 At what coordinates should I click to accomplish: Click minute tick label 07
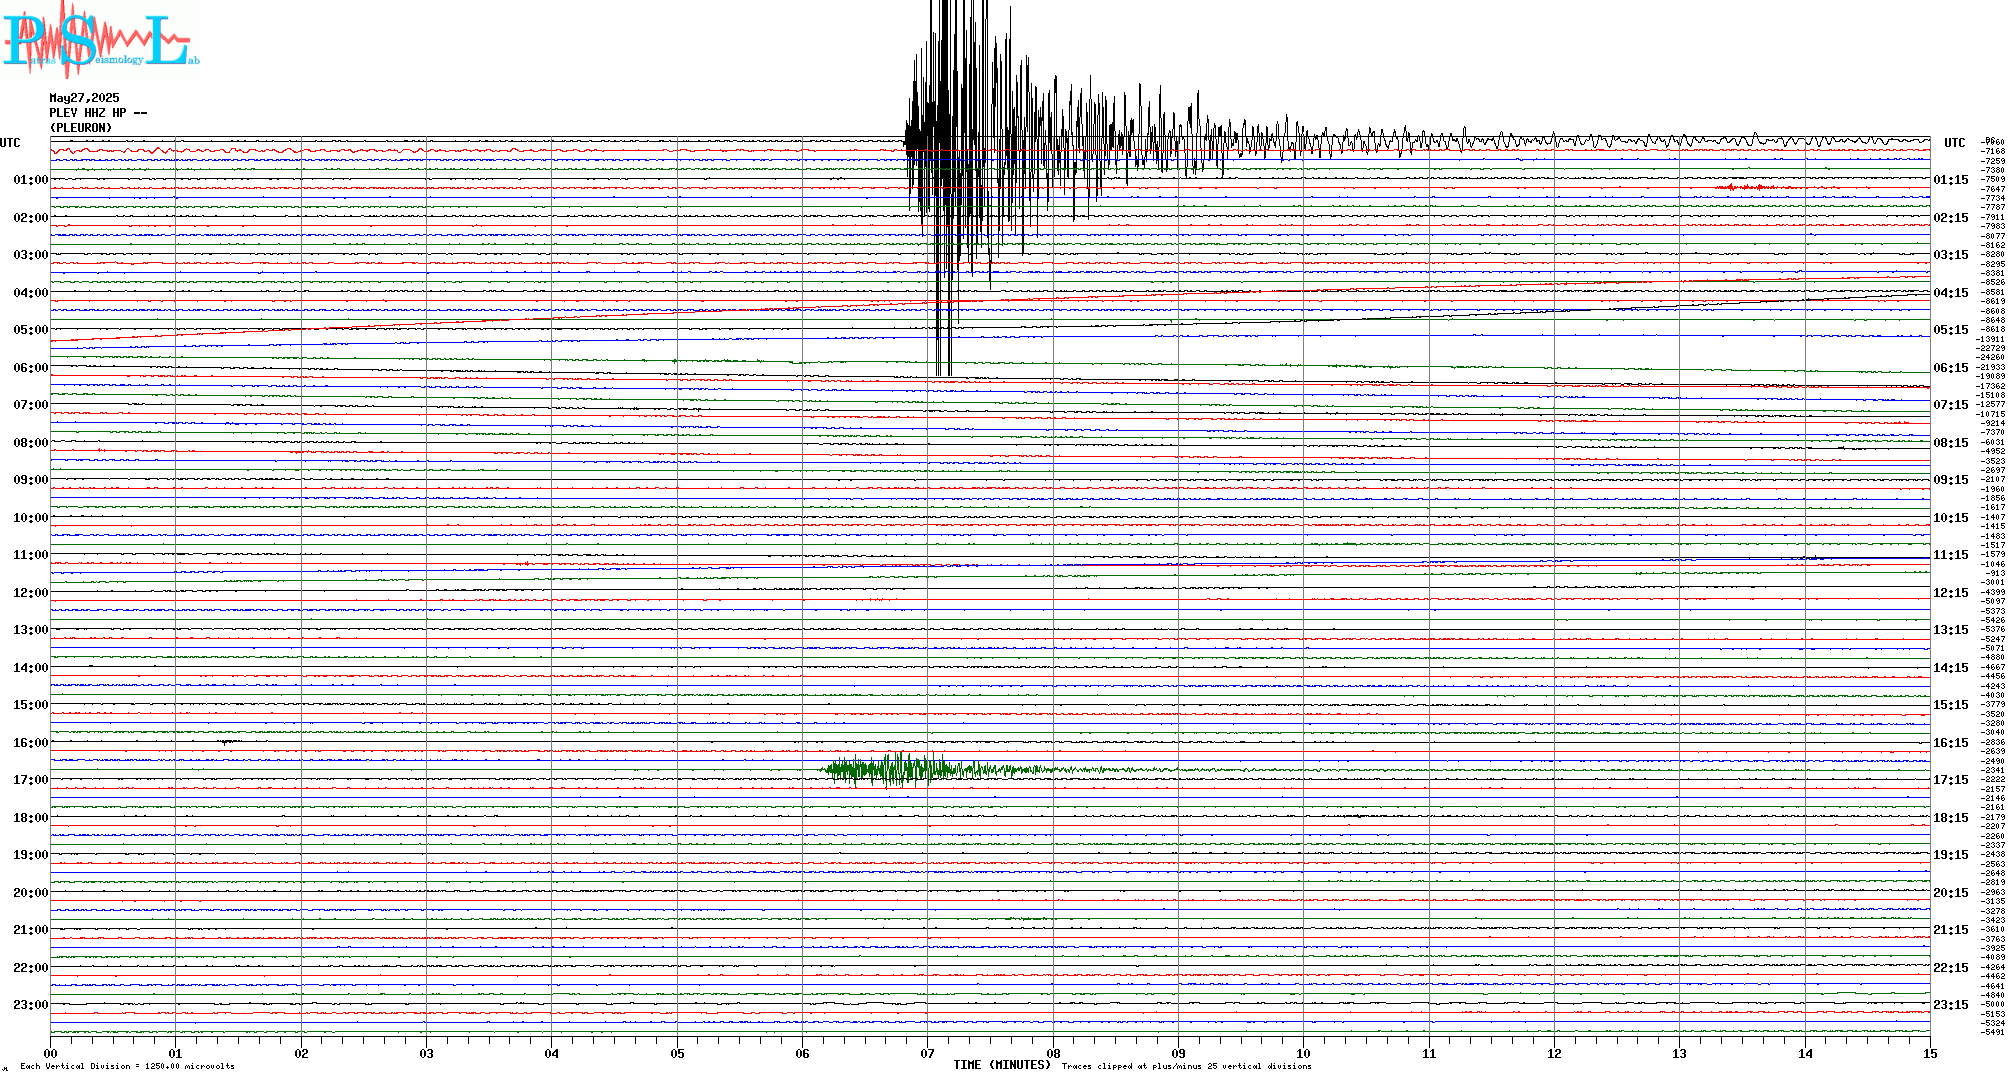[928, 1053]
